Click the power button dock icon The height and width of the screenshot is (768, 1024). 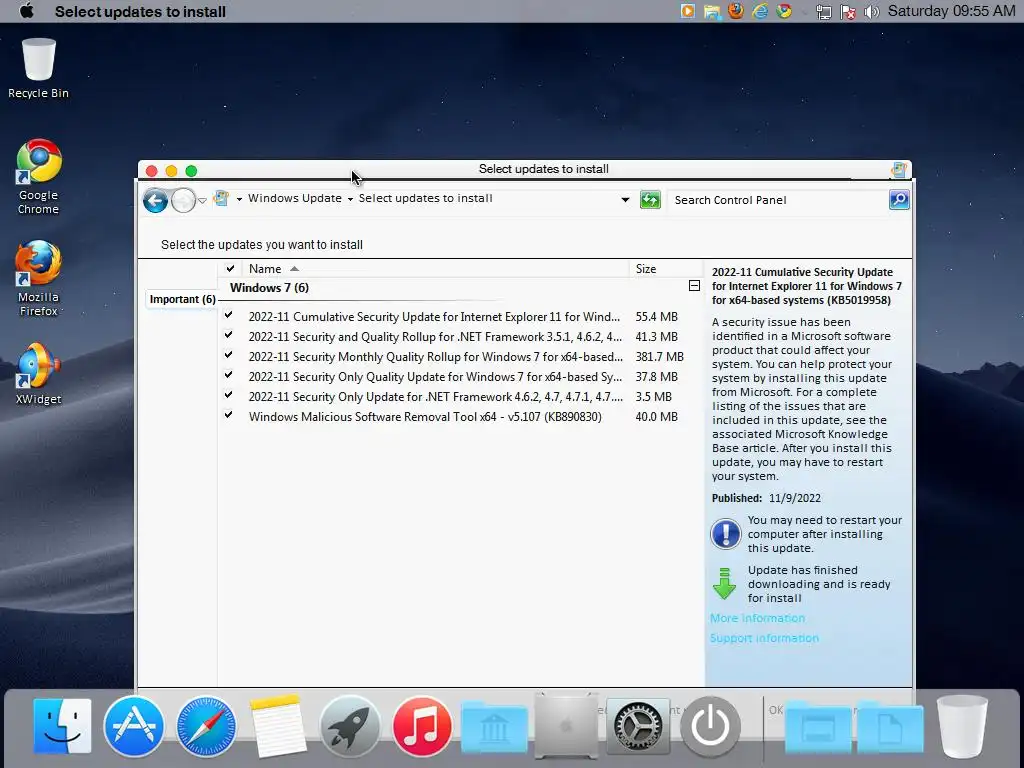tap(711, 726)
